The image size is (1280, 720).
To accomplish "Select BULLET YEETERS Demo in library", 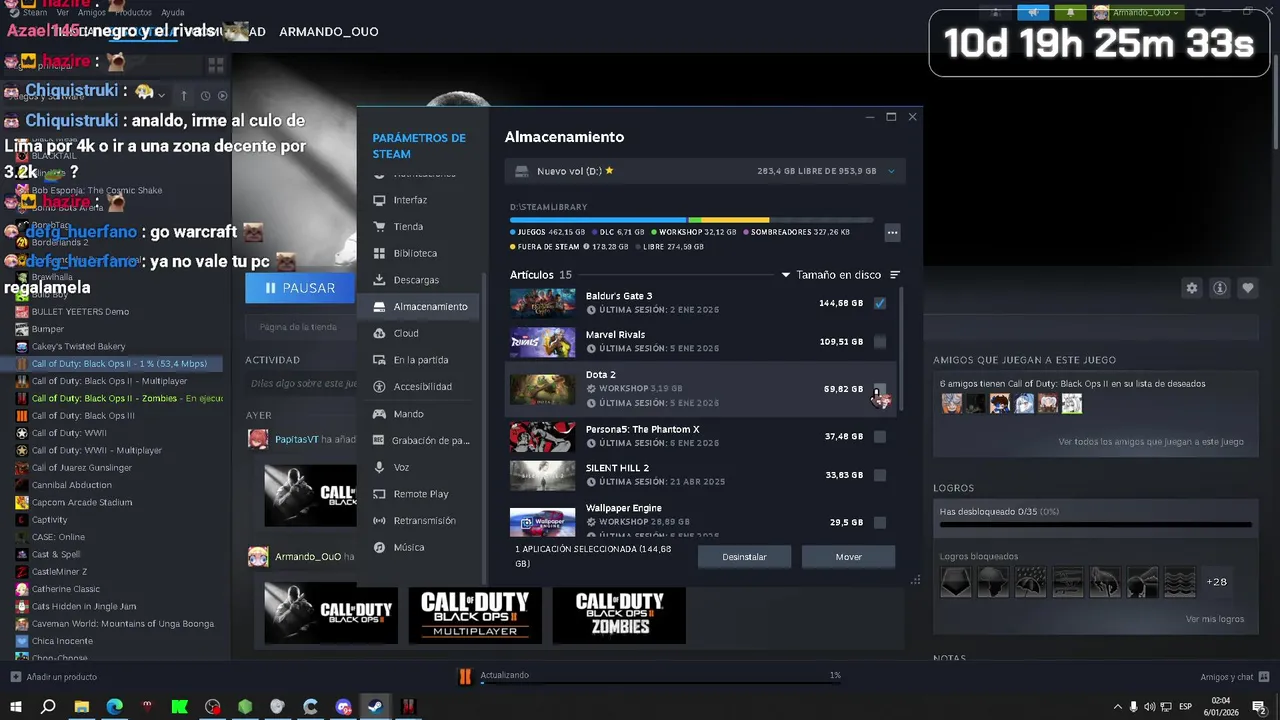I will tap(80, 311).
